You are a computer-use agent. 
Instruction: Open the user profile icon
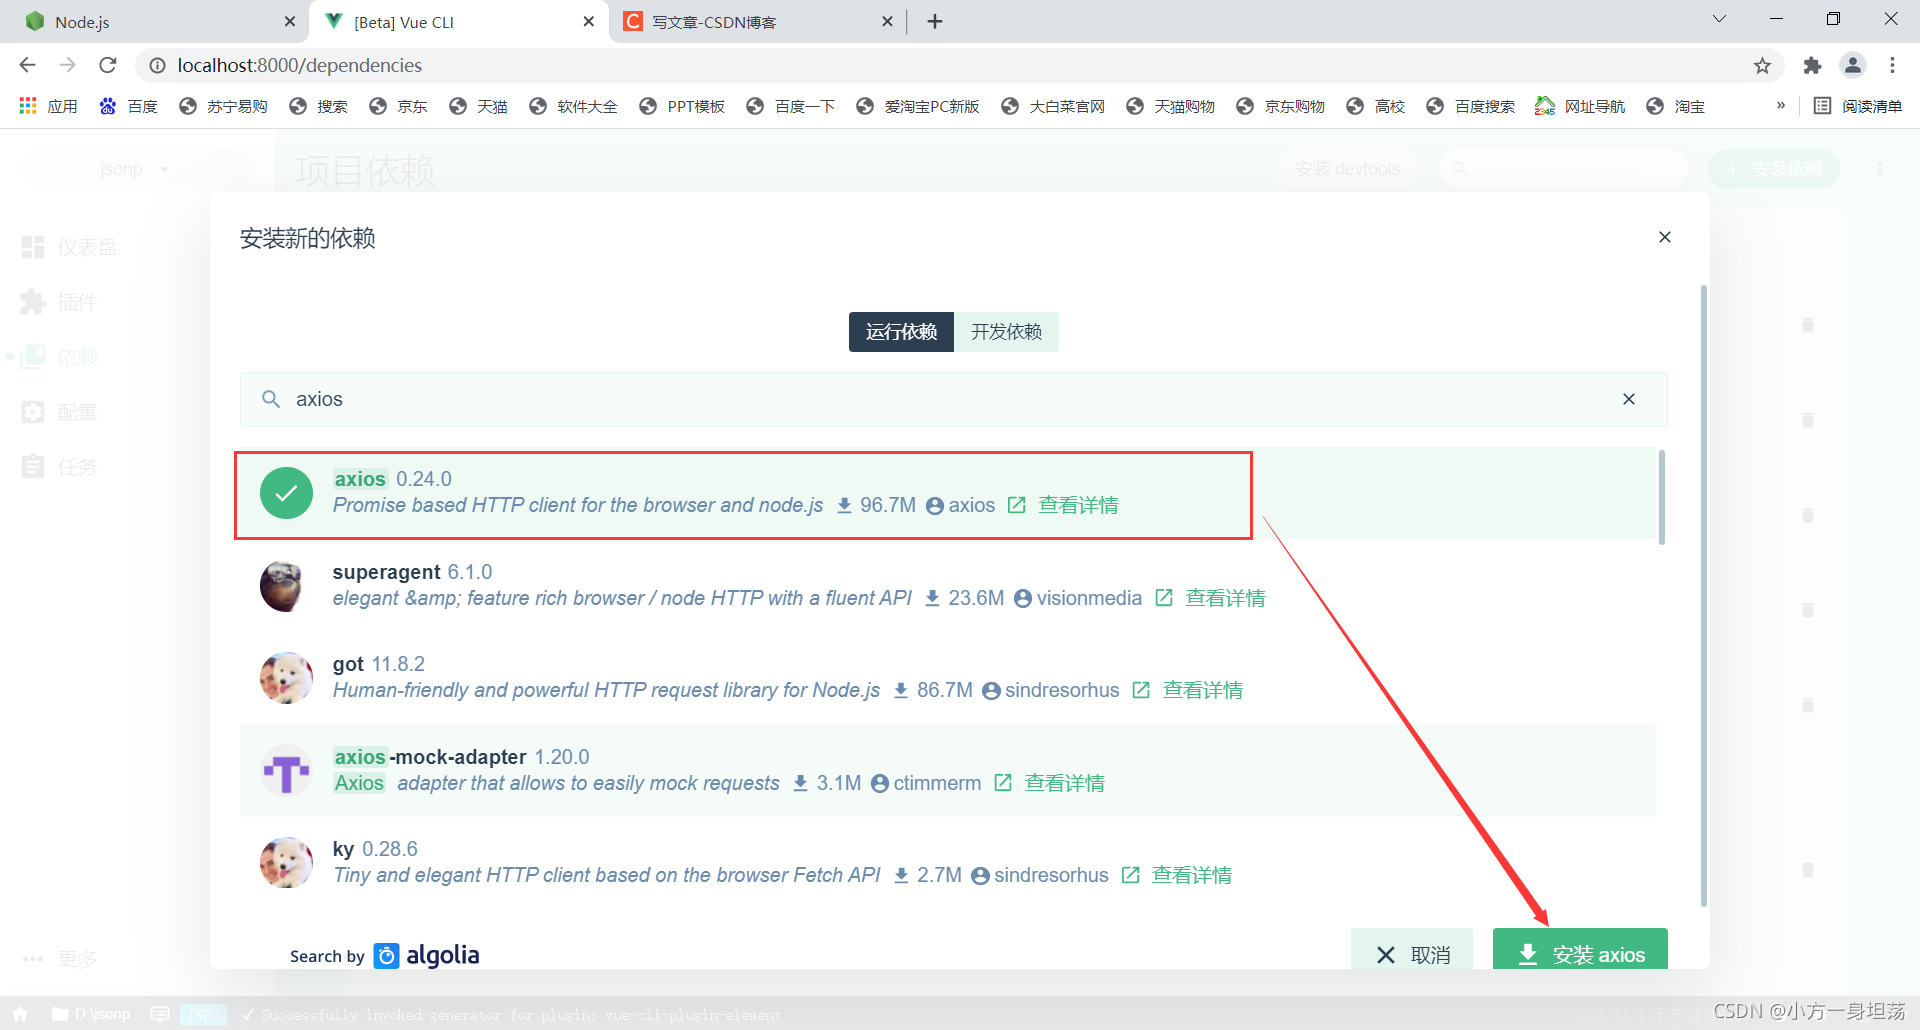click(x=1853, y=65)
